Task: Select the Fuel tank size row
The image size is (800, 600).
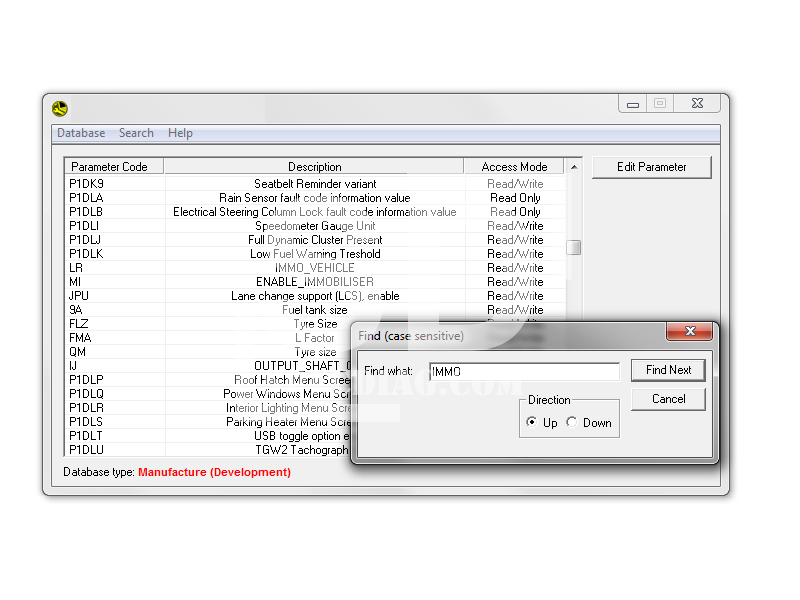Action: (314, 310)
